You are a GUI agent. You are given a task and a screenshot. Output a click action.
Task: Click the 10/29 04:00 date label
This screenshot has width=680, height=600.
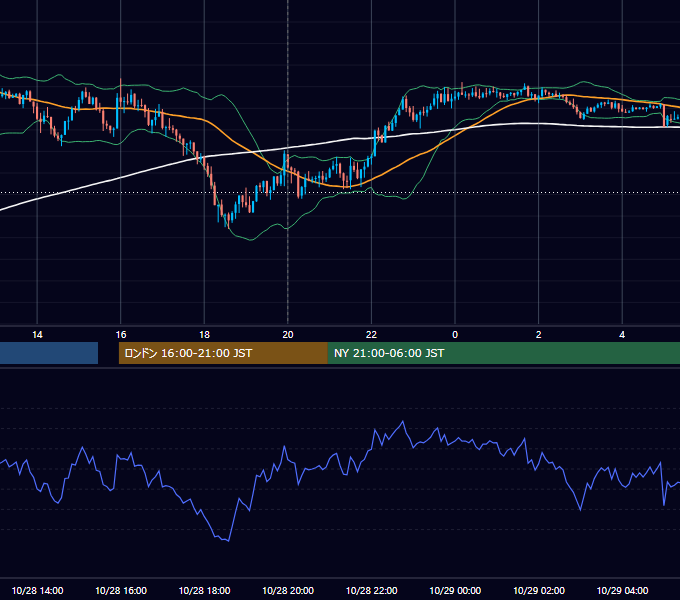click(x=622, y=590)
